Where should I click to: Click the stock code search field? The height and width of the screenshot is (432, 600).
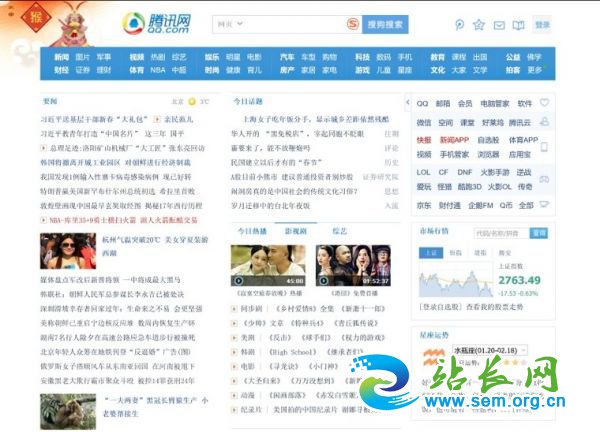coord(502,233)
